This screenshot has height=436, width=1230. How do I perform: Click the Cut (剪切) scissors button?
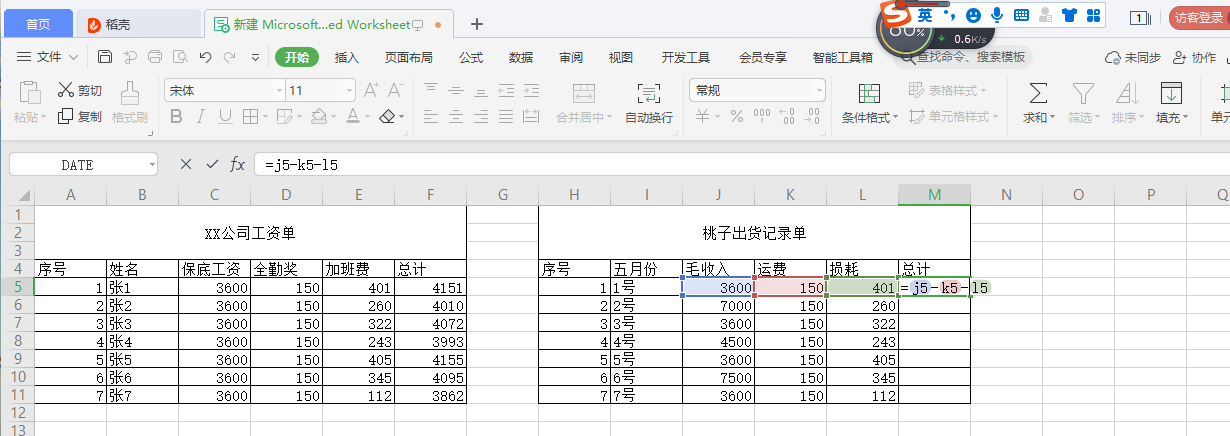[80, 90]
